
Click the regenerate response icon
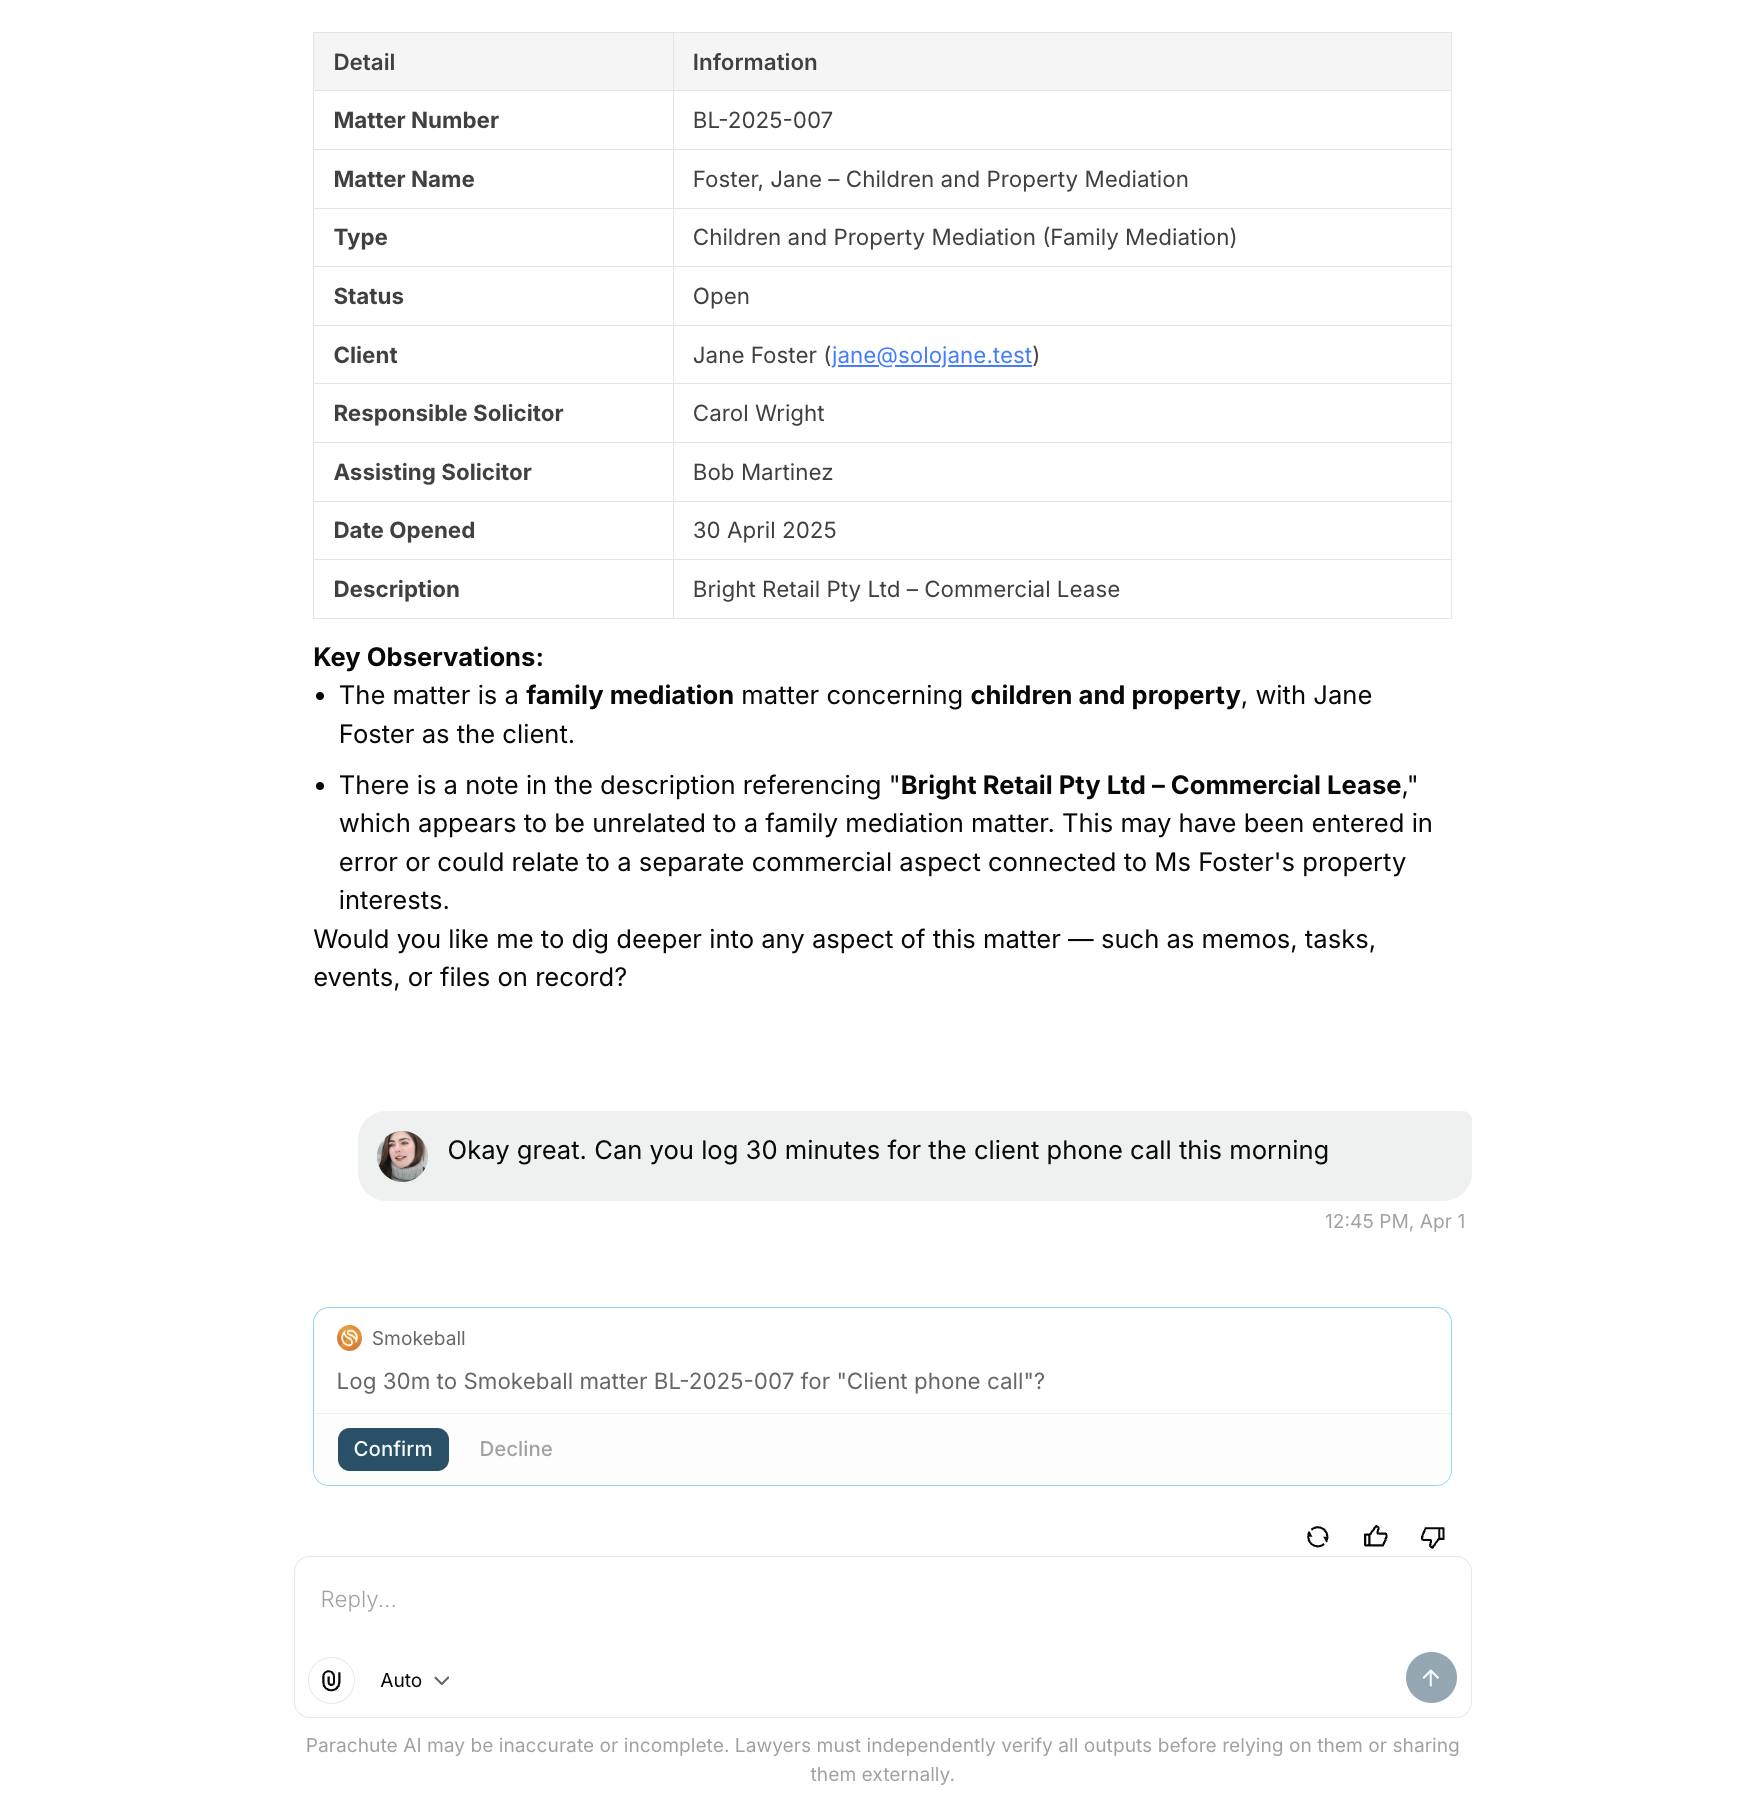point(1317,1537)
